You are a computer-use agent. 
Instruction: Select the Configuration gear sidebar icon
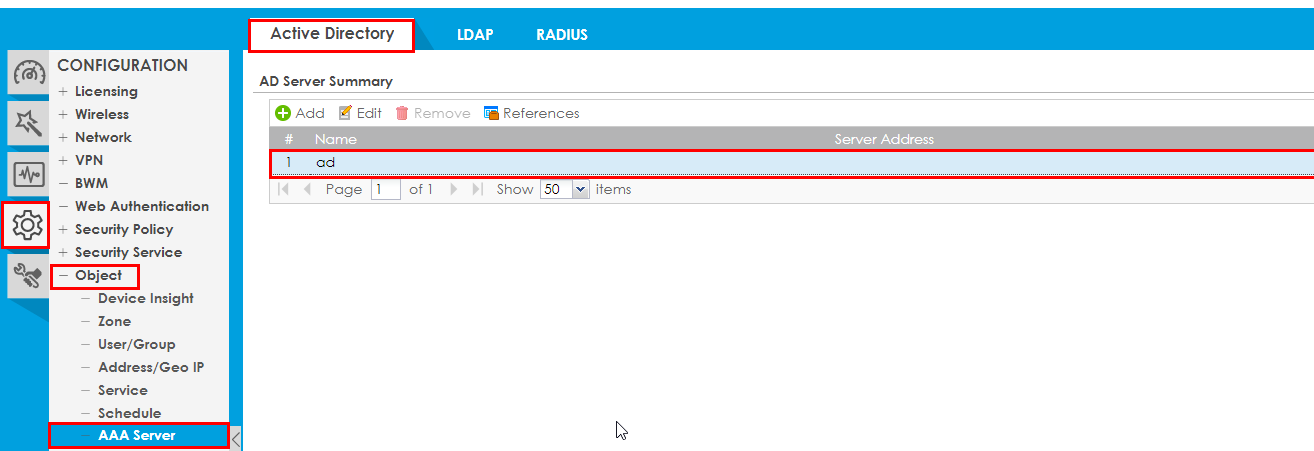coord(27,226)
